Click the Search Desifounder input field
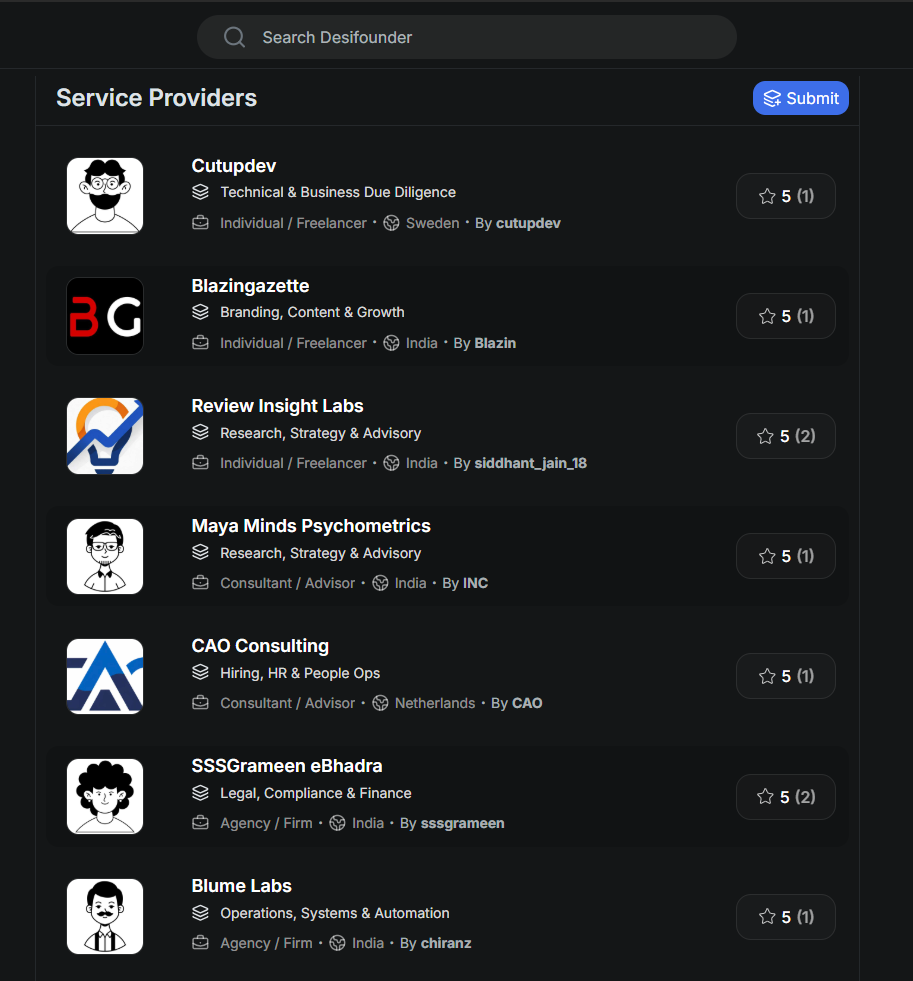913x981 pixels. pos(467,37)
